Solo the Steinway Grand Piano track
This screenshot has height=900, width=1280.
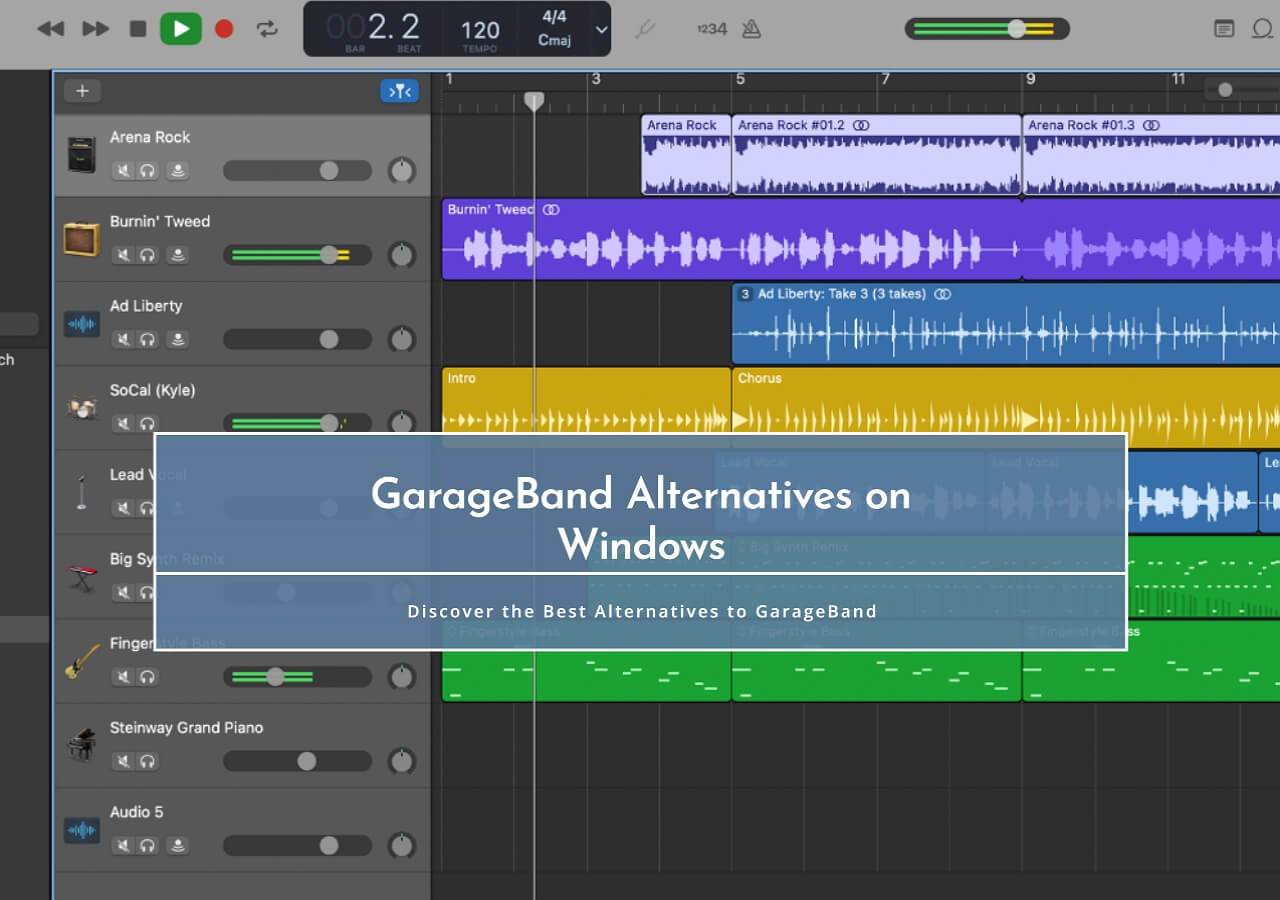click(148, 761)
